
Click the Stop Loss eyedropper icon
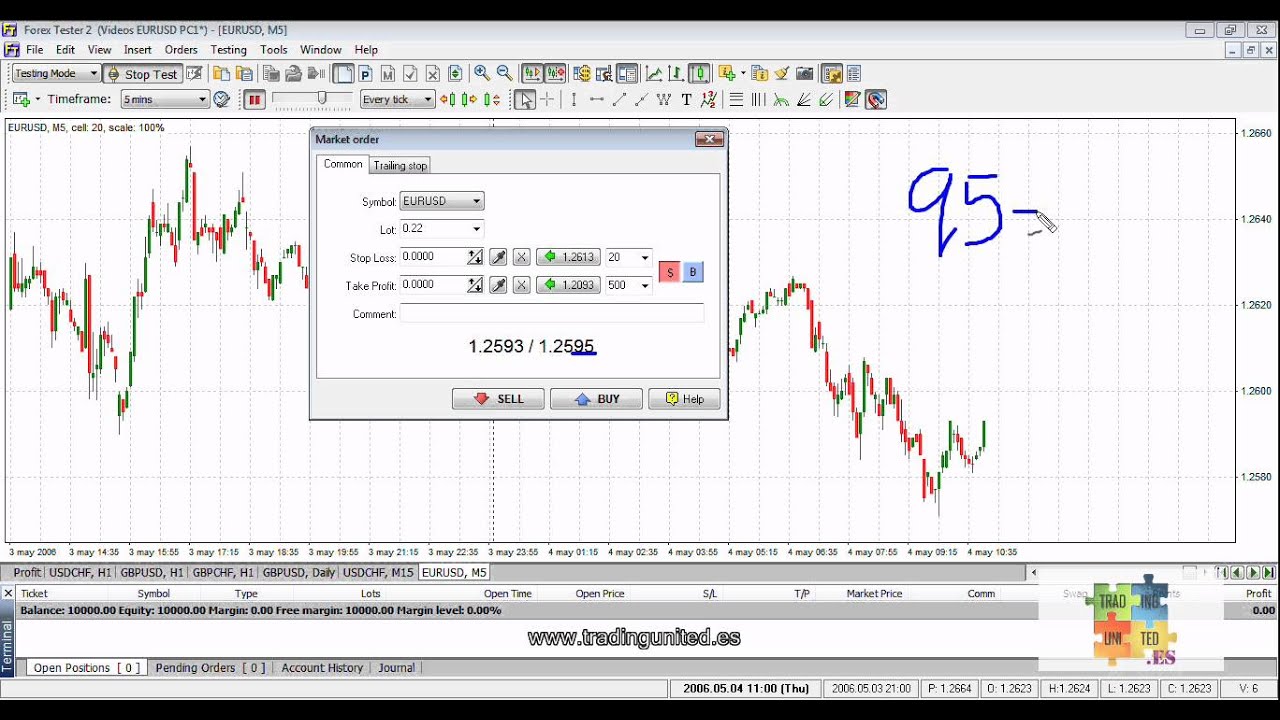498,257
